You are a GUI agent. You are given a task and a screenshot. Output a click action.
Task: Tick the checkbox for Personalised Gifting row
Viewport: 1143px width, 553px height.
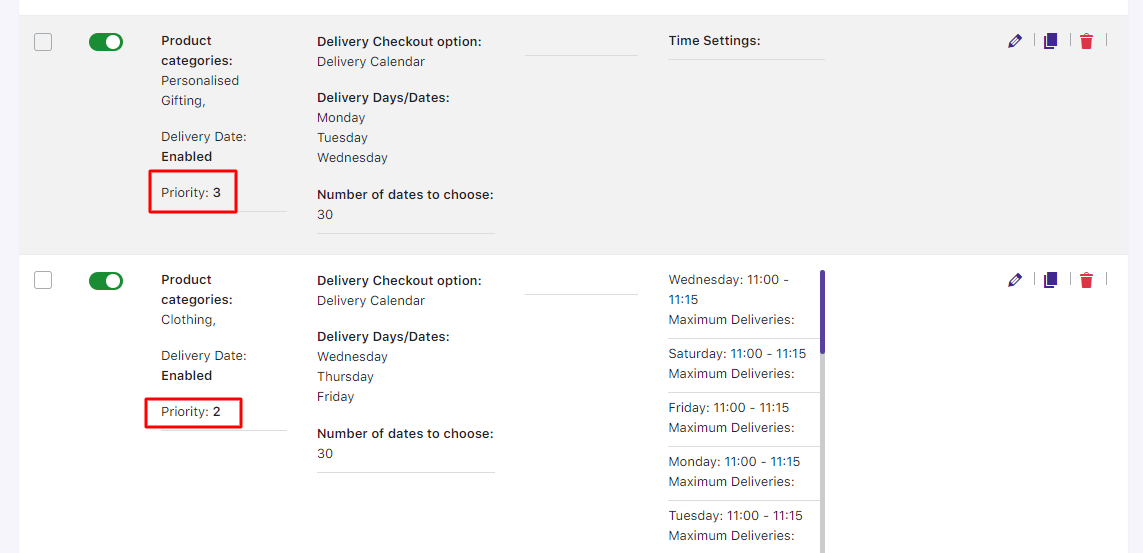[43, 42]
